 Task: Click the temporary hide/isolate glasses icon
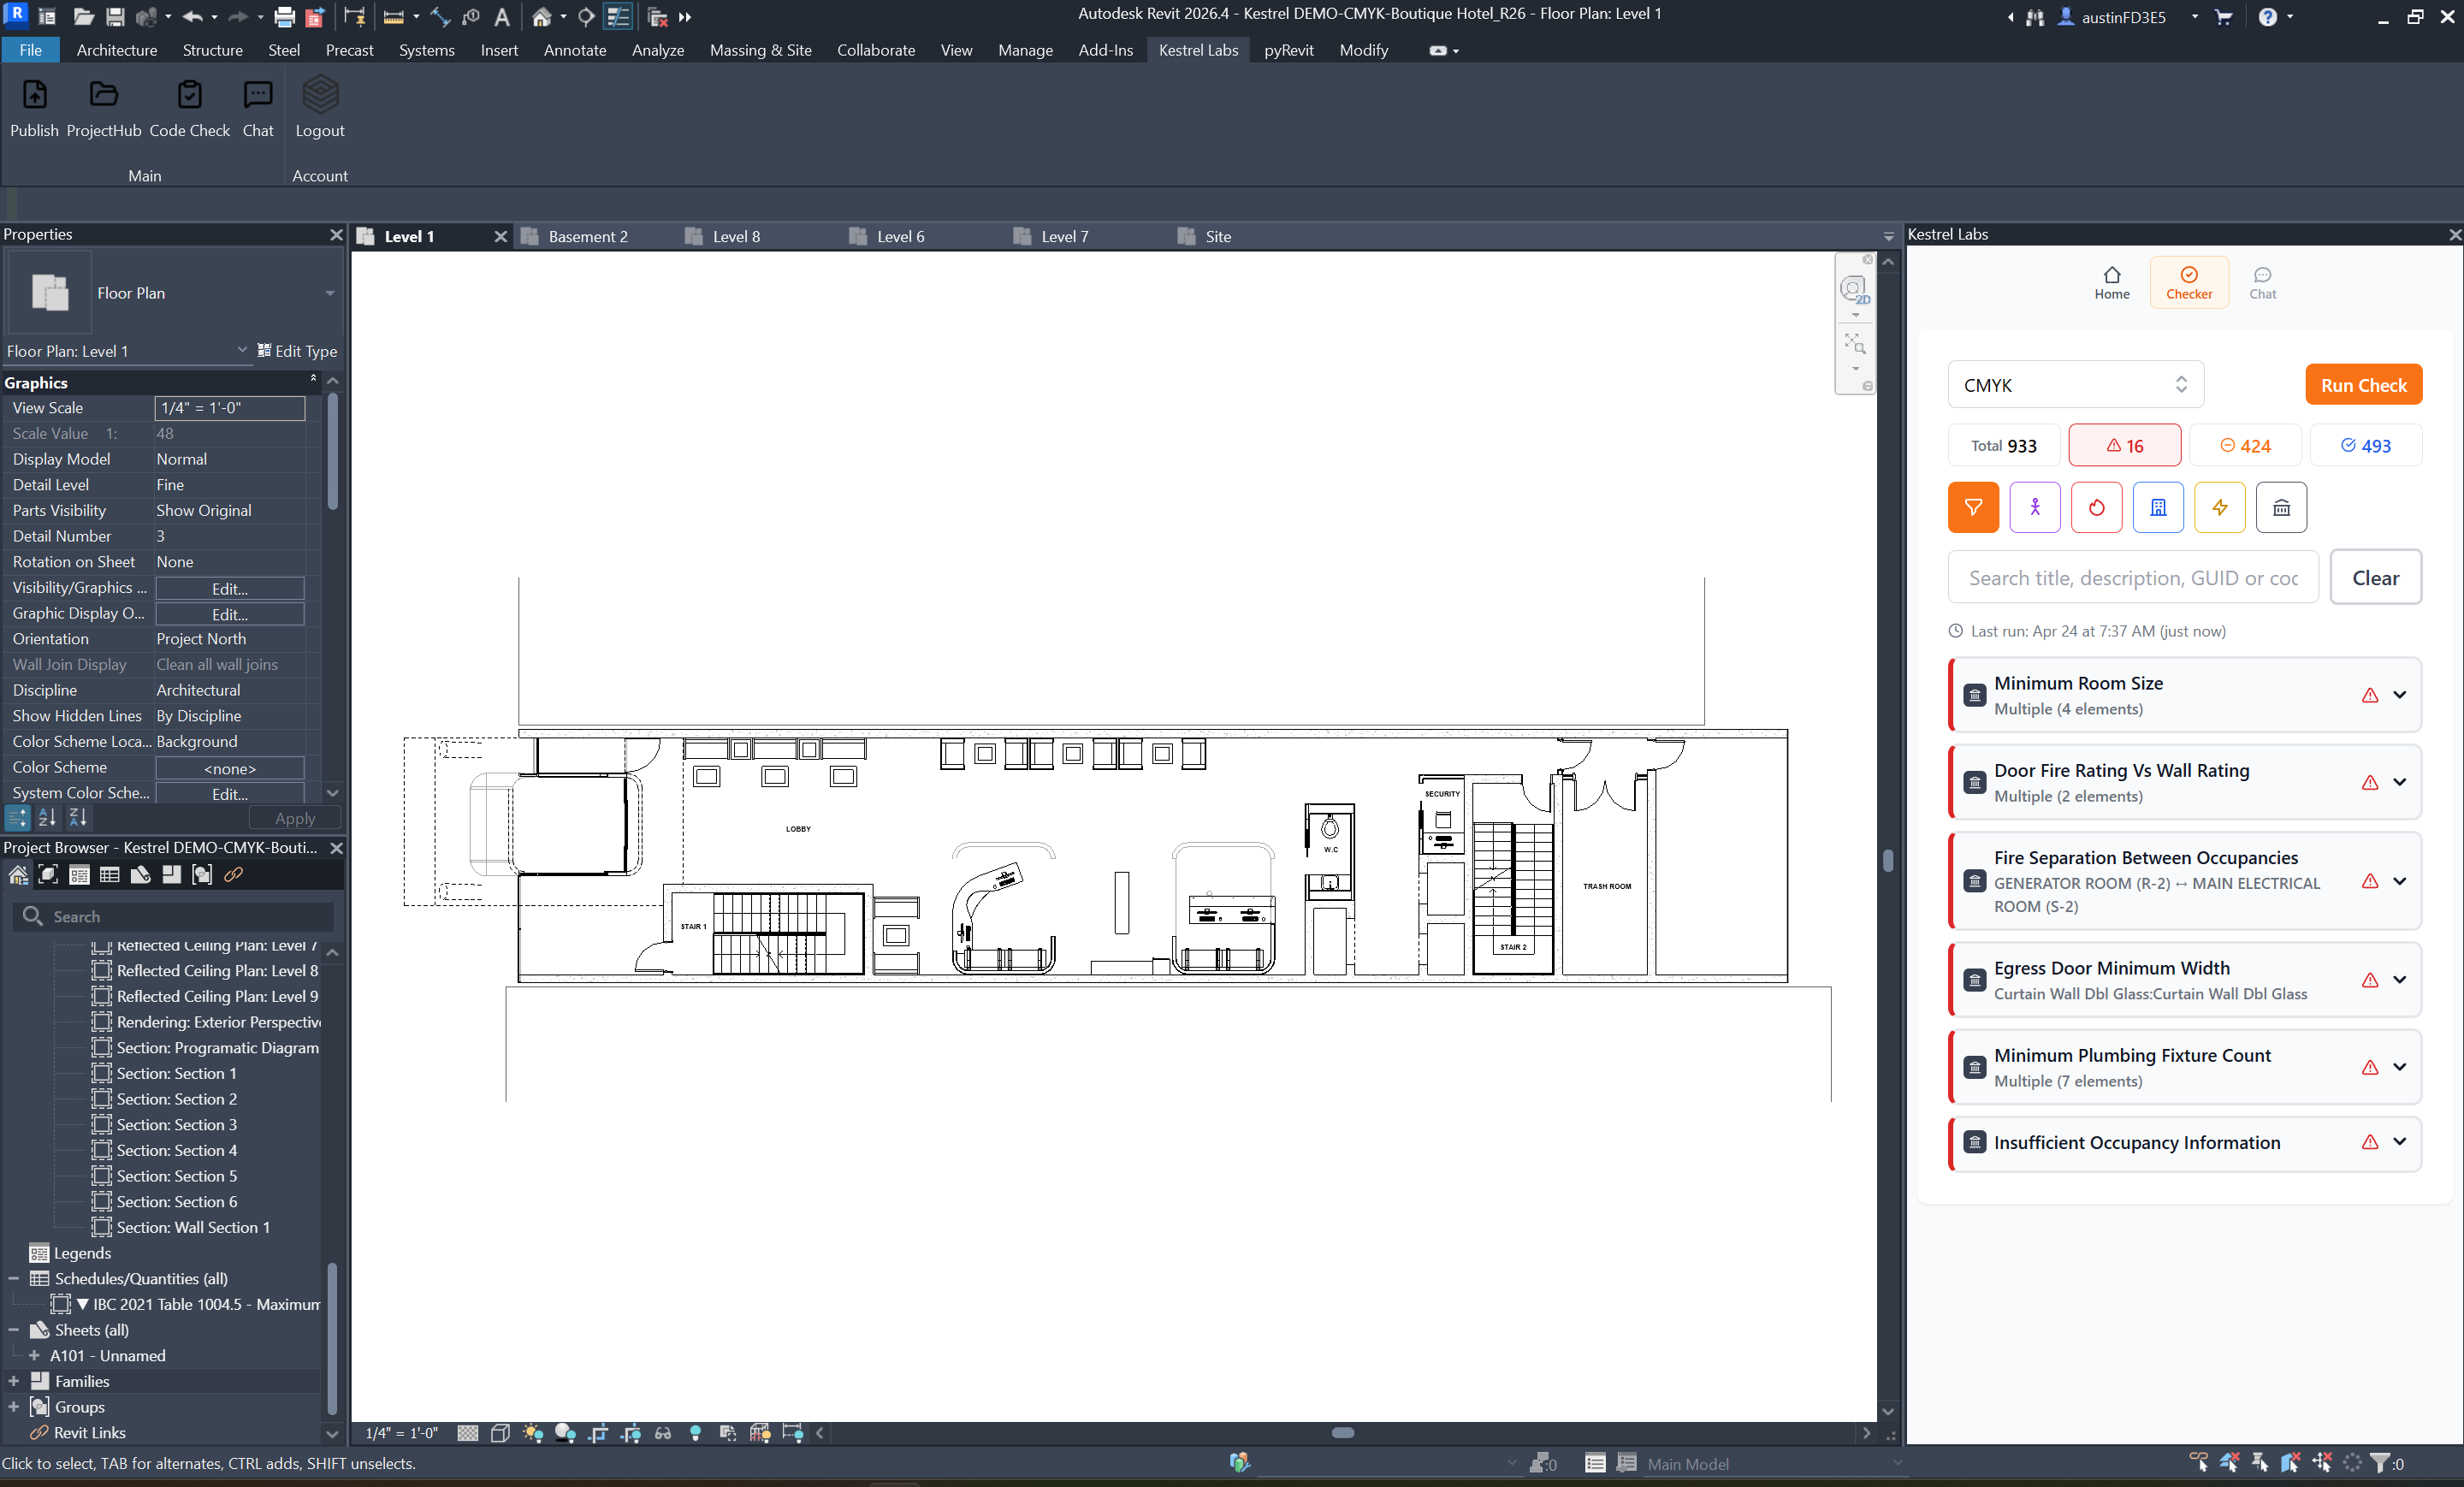663,1433
